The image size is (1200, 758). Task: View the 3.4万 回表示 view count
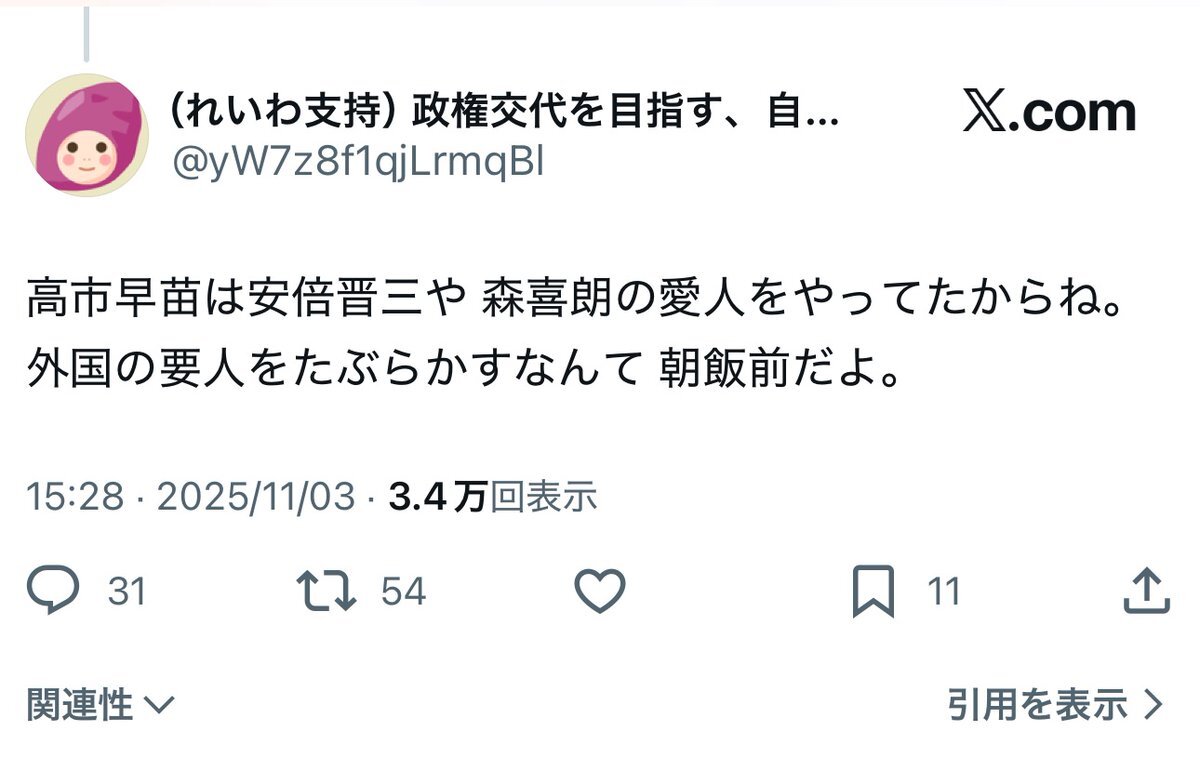pyautogui.click(x=493, y=496)
